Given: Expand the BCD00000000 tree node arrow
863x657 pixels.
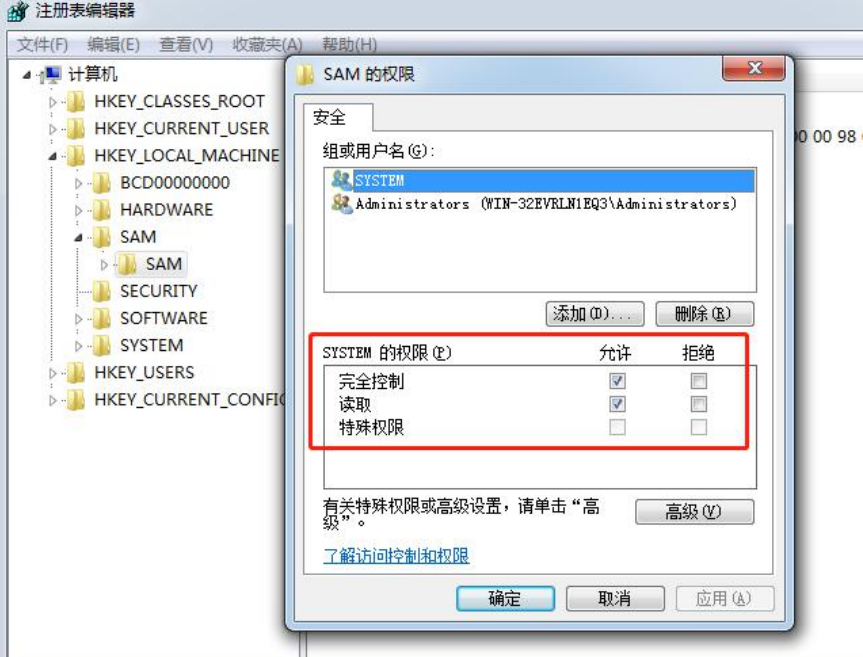Looking at the screenshot, I should coord(79,183).
